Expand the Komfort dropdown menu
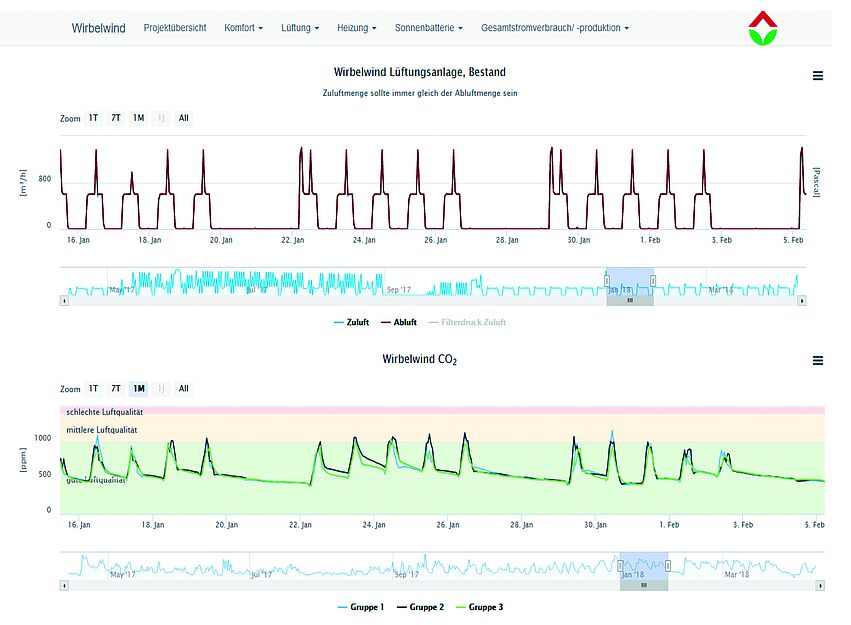This screenshot has height=625, width=851. coord(243,28)
